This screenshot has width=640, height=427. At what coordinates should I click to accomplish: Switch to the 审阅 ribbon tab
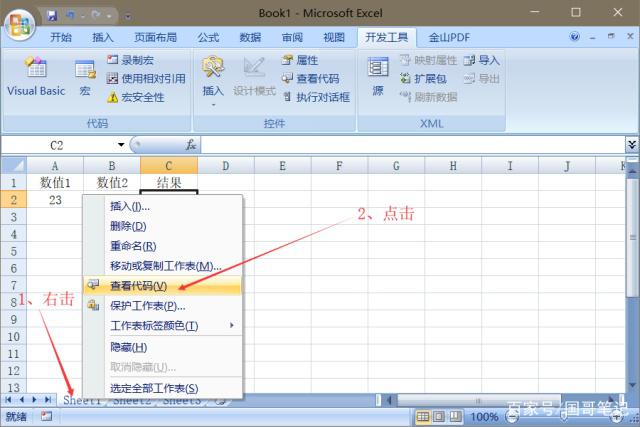pos(292,38)
